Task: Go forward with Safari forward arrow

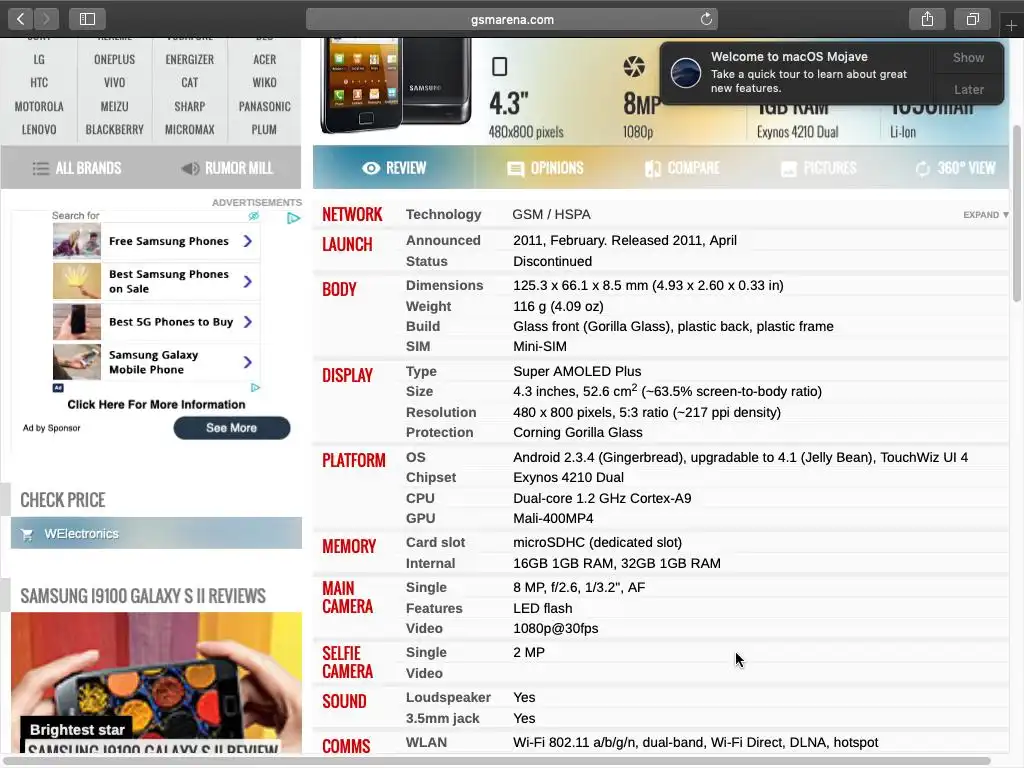Action: point(46,19)
